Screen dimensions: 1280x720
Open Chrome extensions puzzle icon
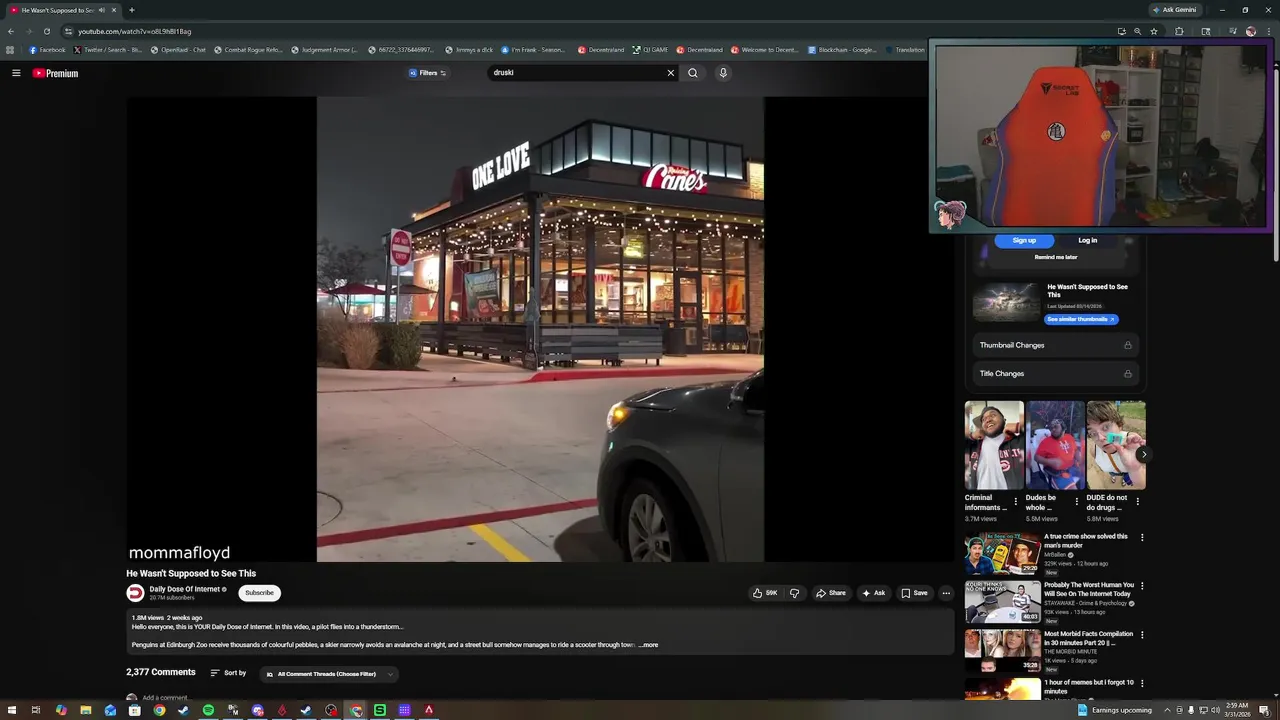click(x=1179, y=31)
